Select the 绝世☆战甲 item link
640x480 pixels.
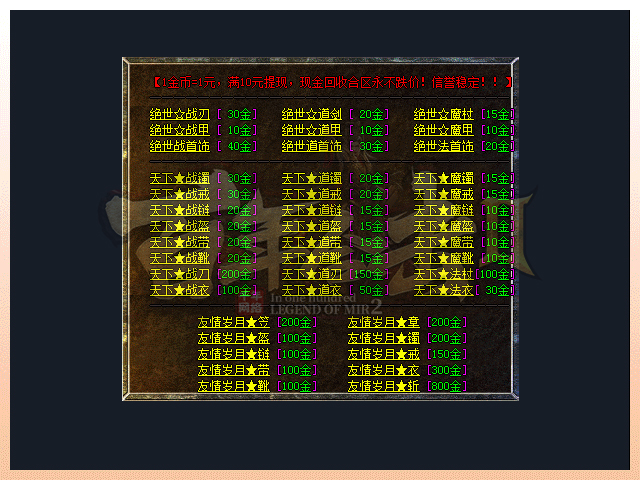point(180,130)
